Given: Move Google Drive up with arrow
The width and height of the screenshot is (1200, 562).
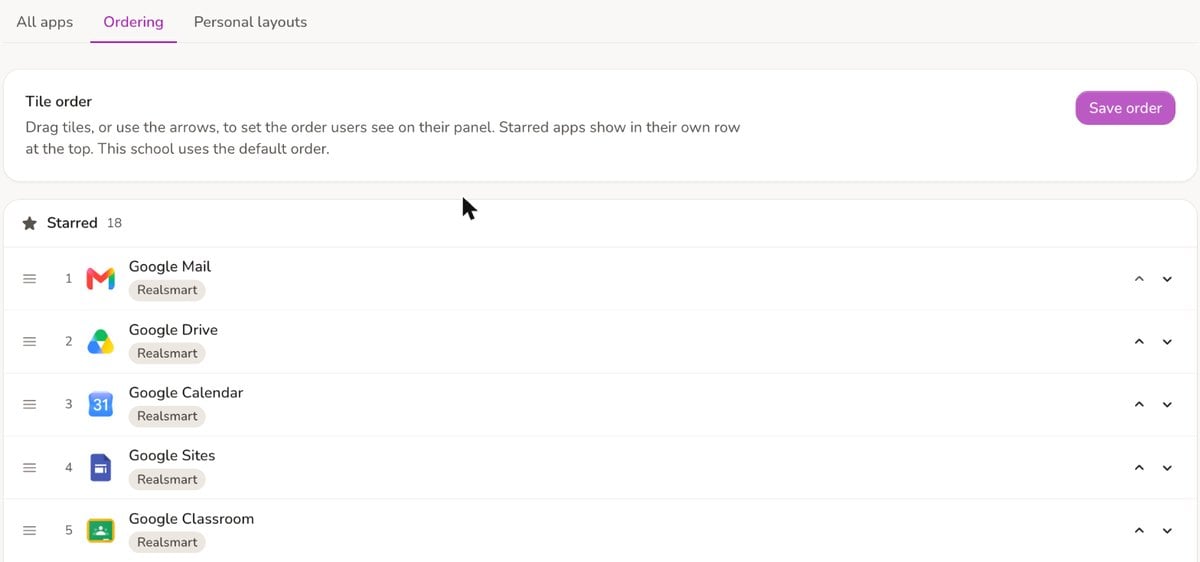Looking at the screenshot, I should click(x=1139, y=342).
